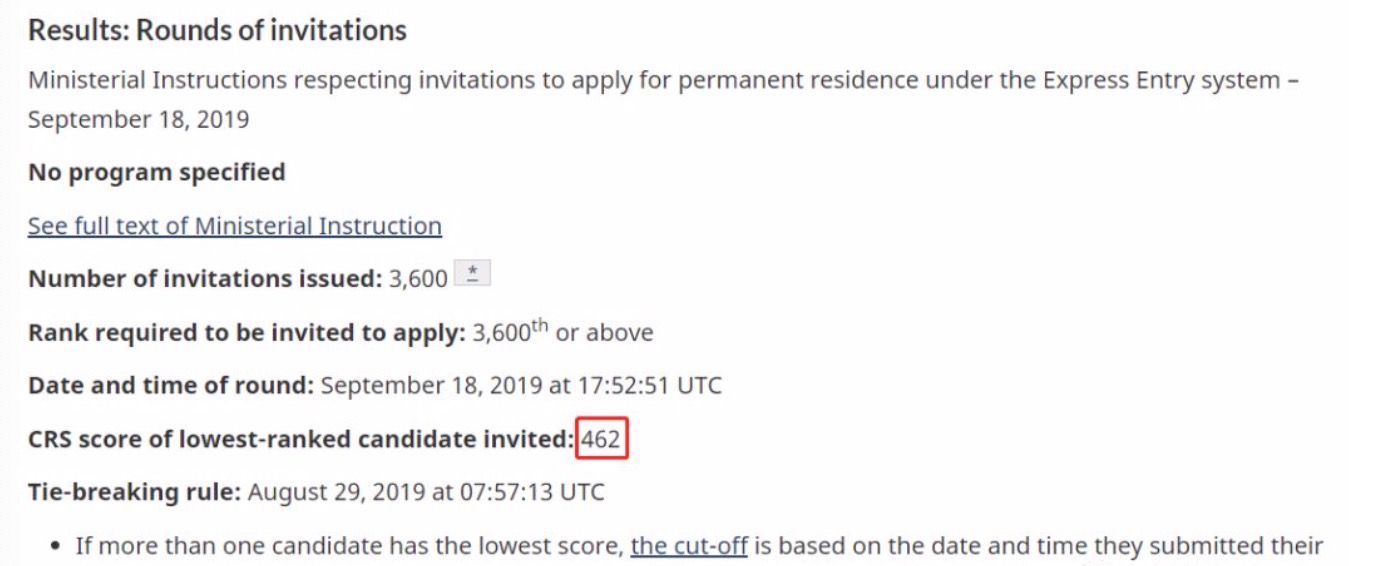
Task: Click the CRS score of lowest-ranked candidate label
Action: (301, 439)
